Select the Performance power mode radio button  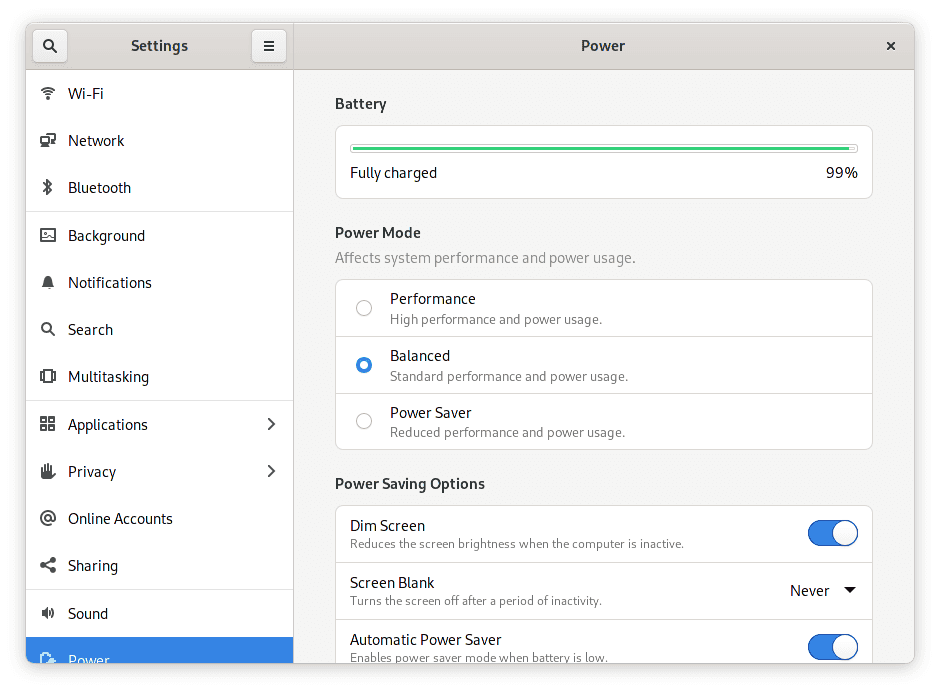pyautogui.click(x=364, y=308)
